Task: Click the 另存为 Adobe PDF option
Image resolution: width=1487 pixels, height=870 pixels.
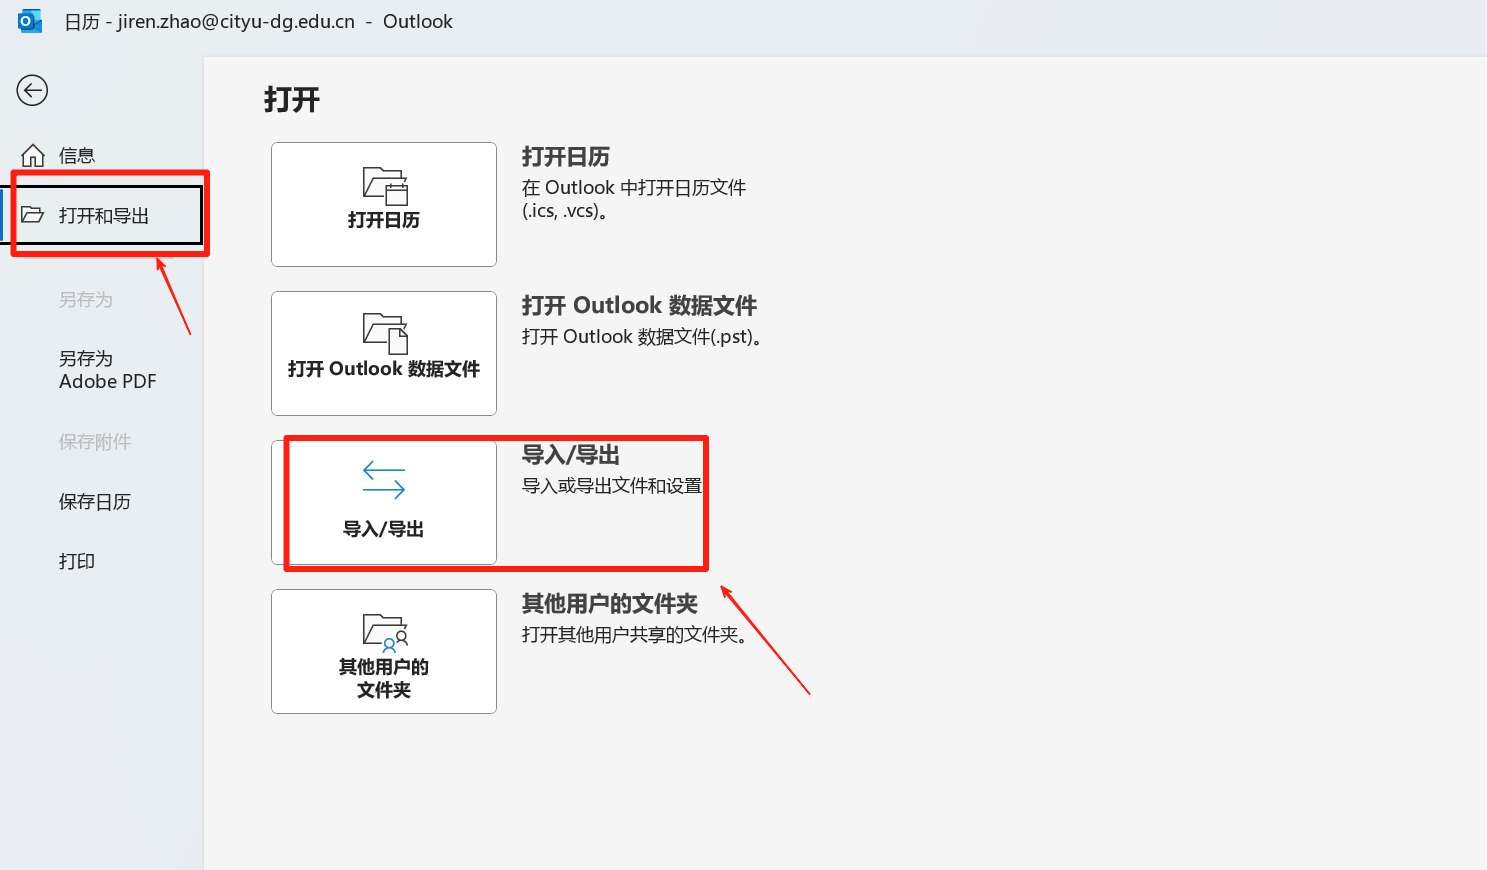Action: point(108,370)
